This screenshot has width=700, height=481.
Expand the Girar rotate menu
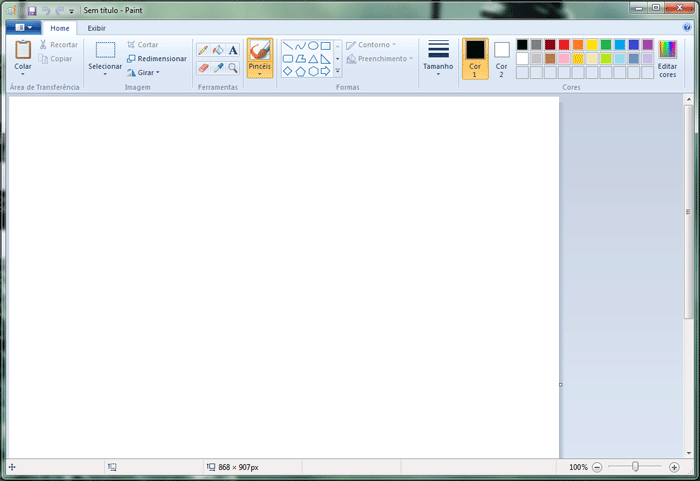pyautogui.click(x=148, y=73)
